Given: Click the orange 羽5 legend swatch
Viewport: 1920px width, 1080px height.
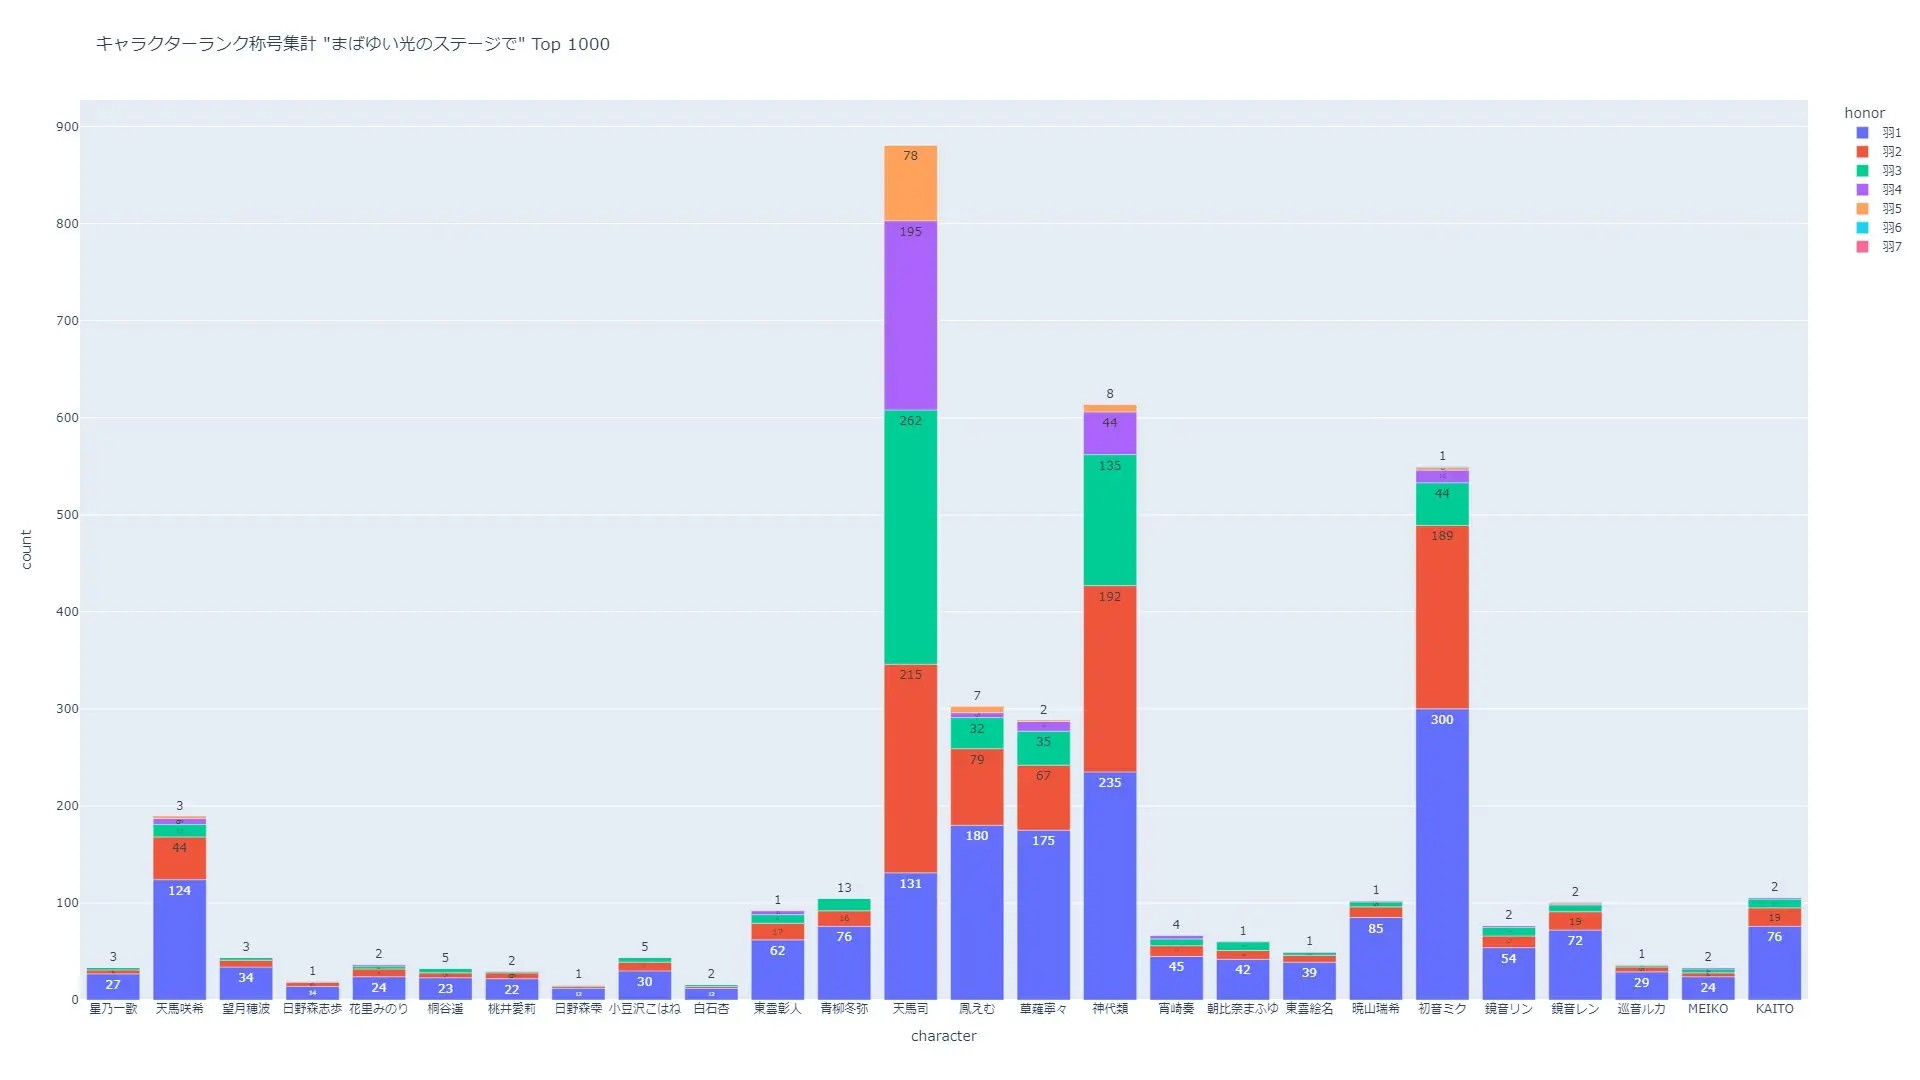Looking at the screenshot, I should click(x=1862, y=208).
